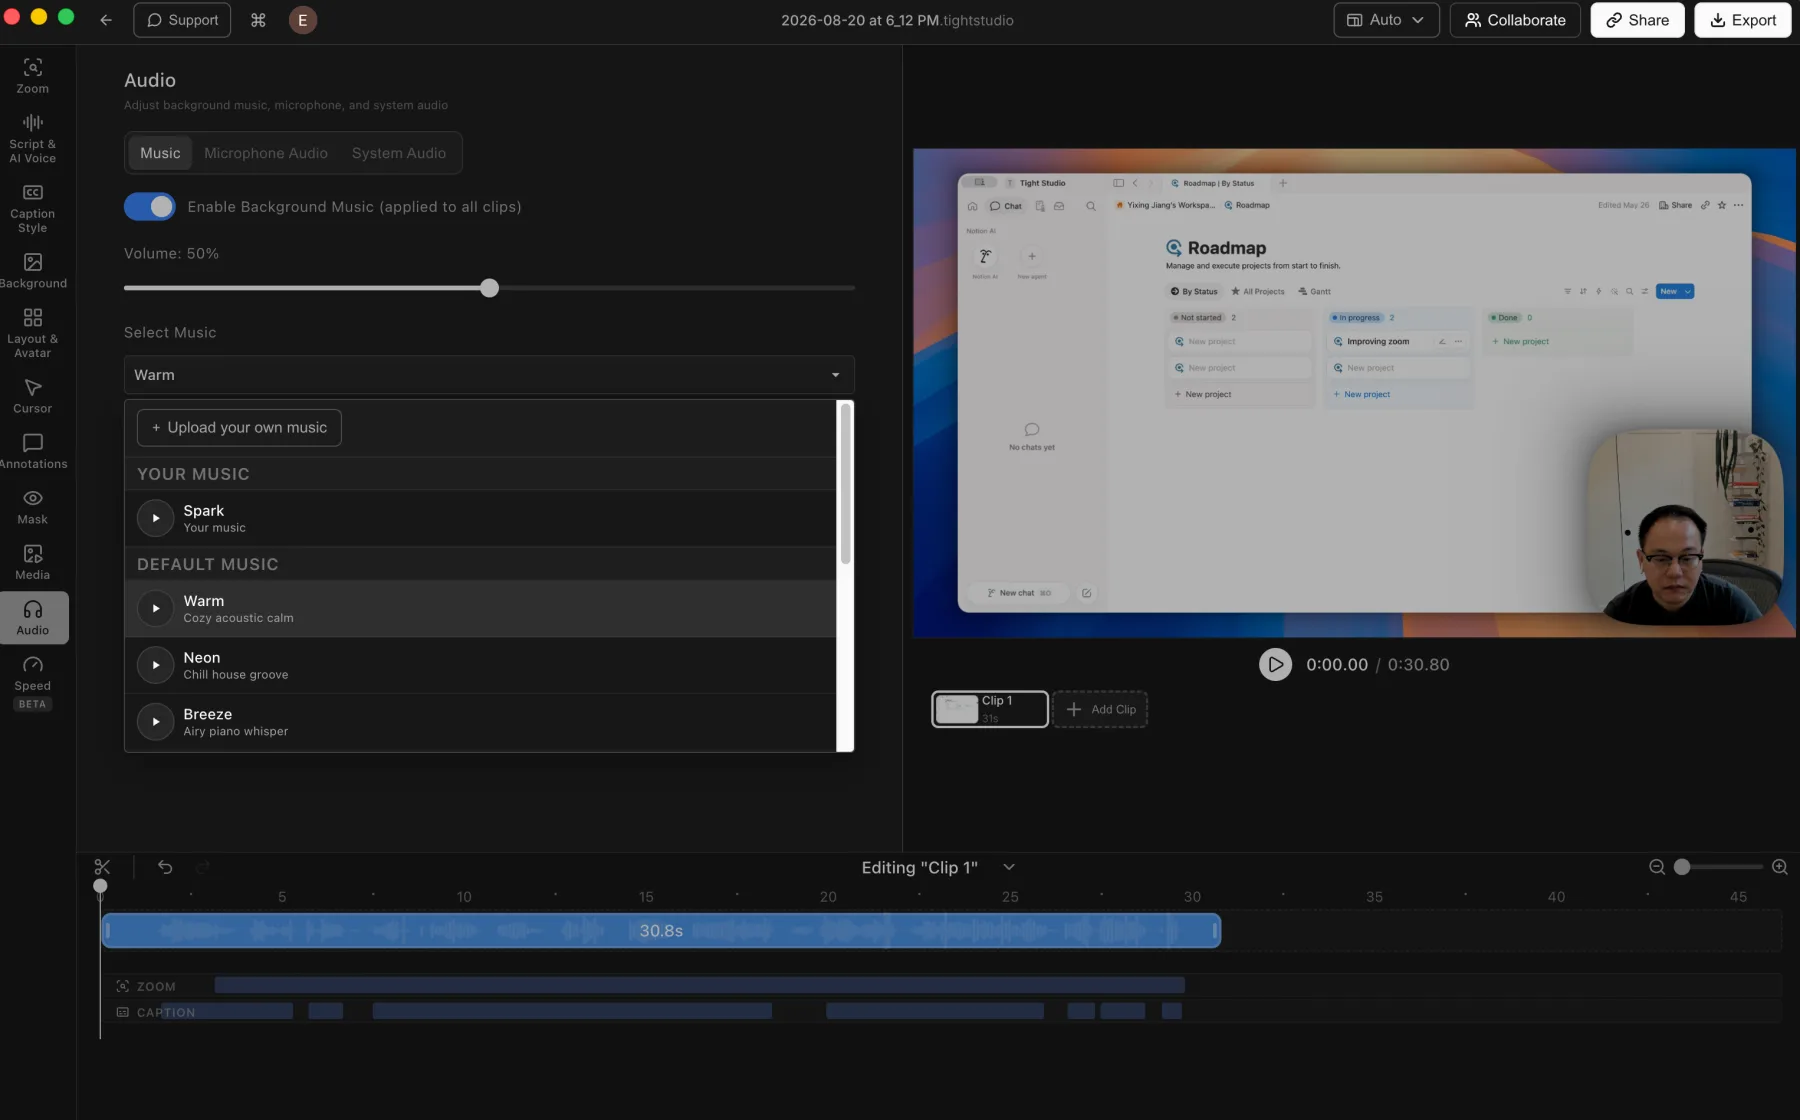This screenshot has height=1120, width=1800.
Task: Disable background music toggle
Action: tap(150, 206)
